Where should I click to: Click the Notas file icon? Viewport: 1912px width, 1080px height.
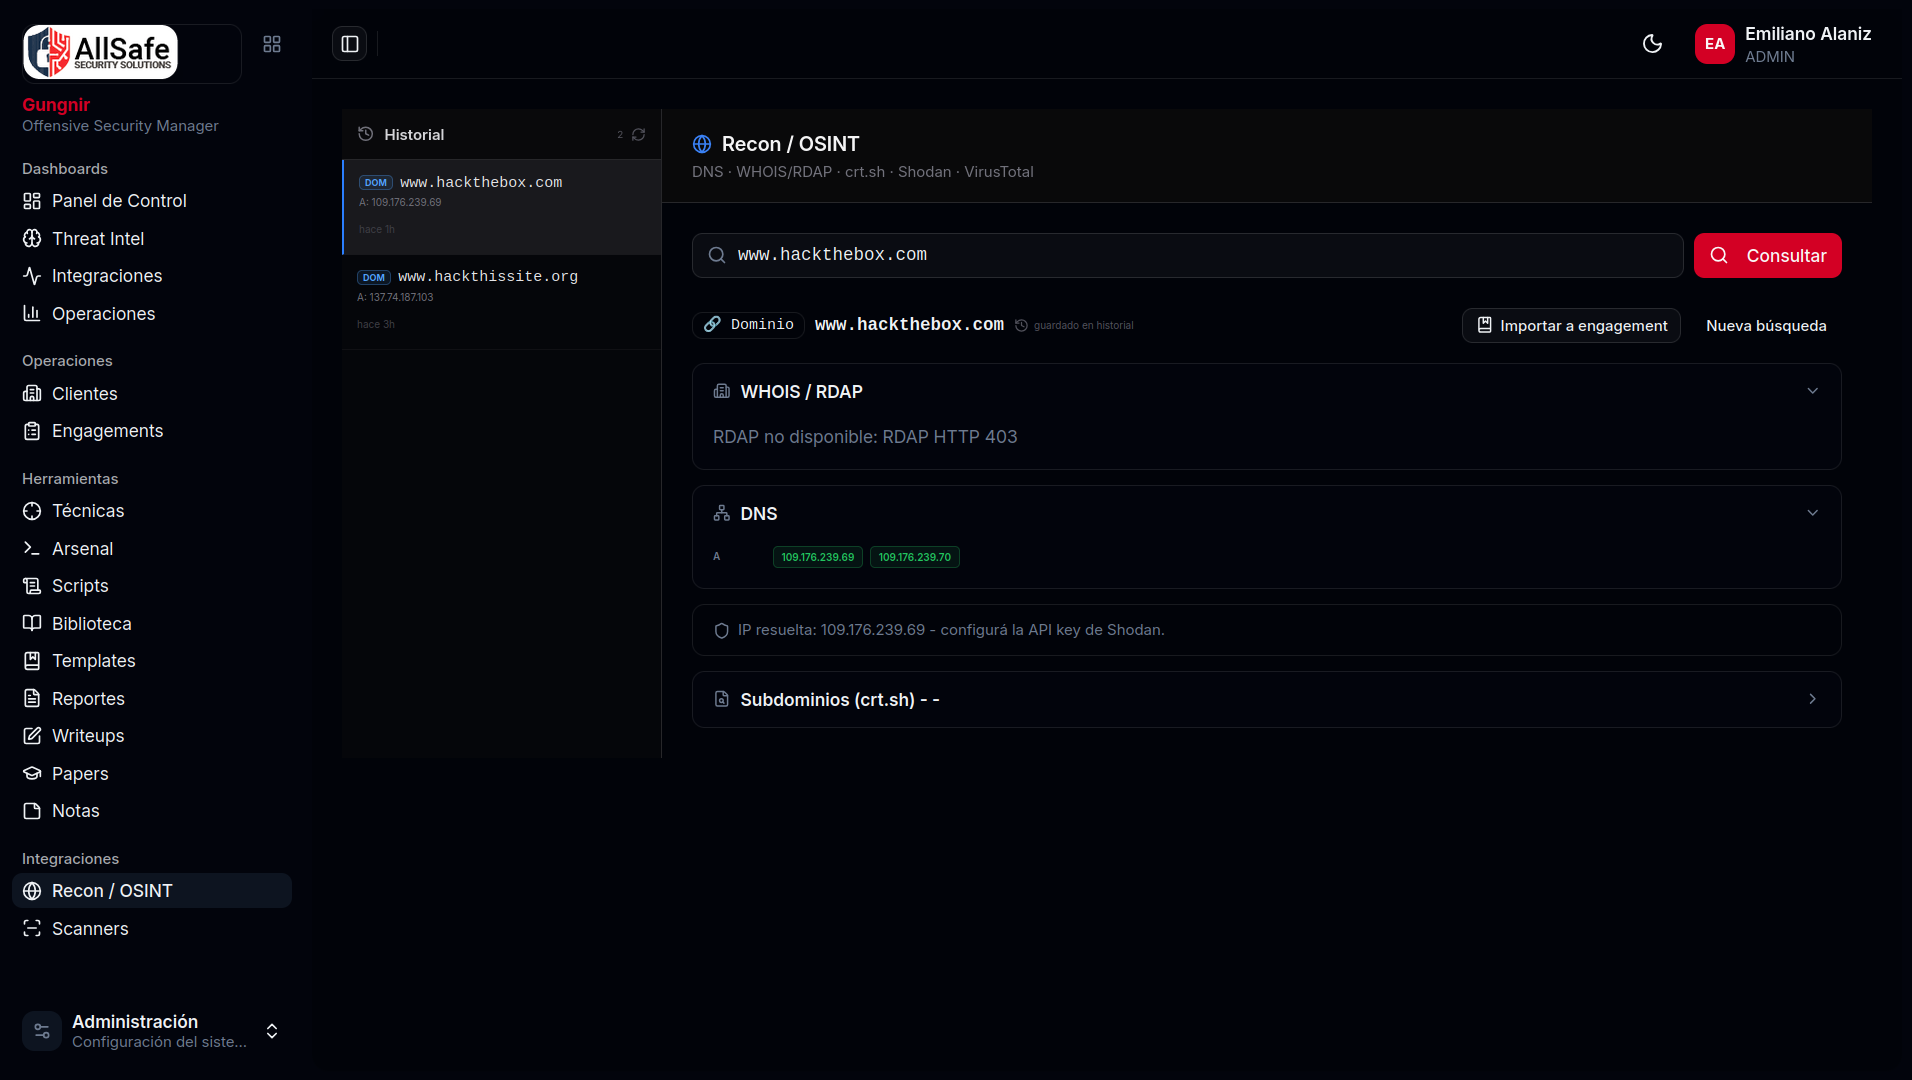click(x=32, y=811)
